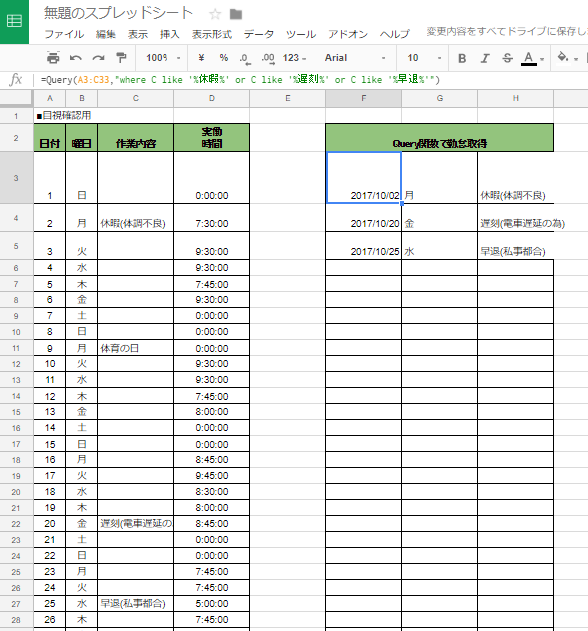Select column A header
The image size is (588, 631).
click(50, 99)
